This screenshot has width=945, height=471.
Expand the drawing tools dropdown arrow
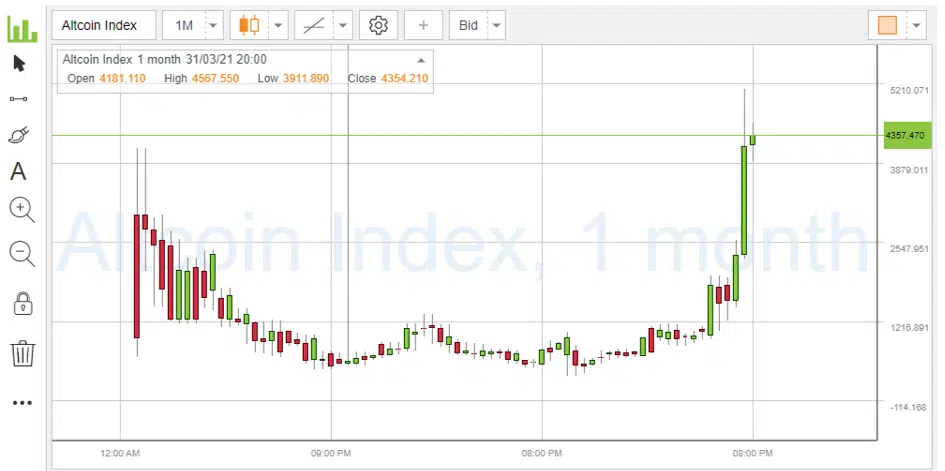click(342, 25)
